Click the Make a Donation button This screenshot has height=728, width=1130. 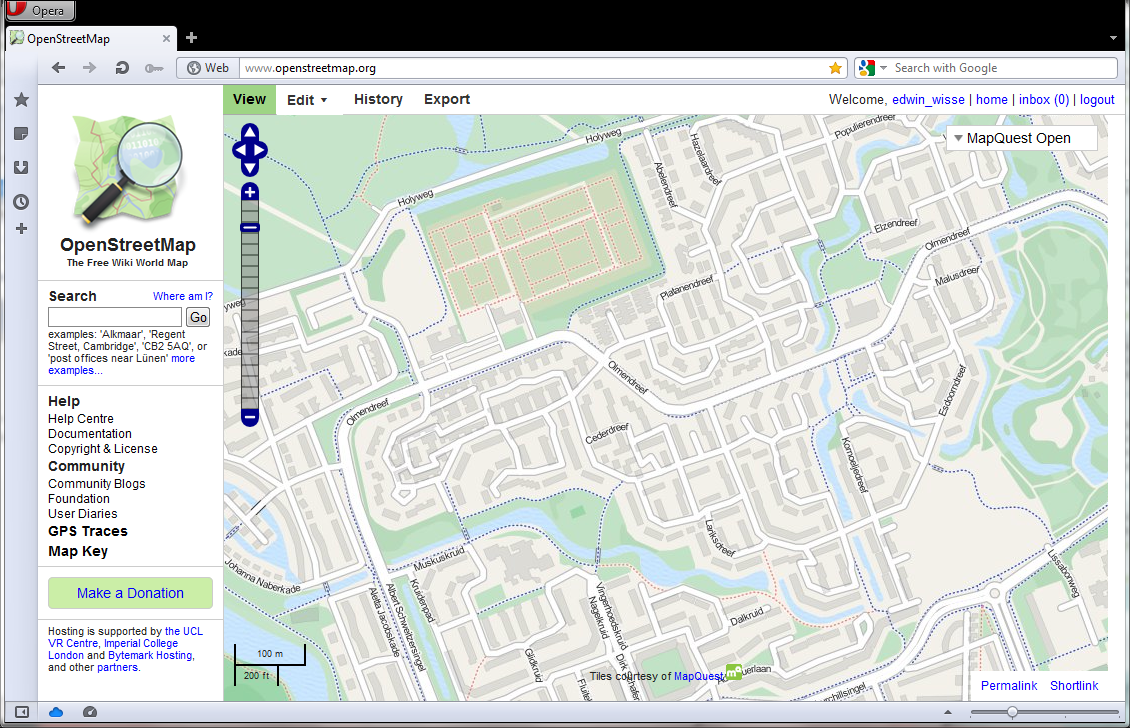pyautogui.click(x=130, y=593)
